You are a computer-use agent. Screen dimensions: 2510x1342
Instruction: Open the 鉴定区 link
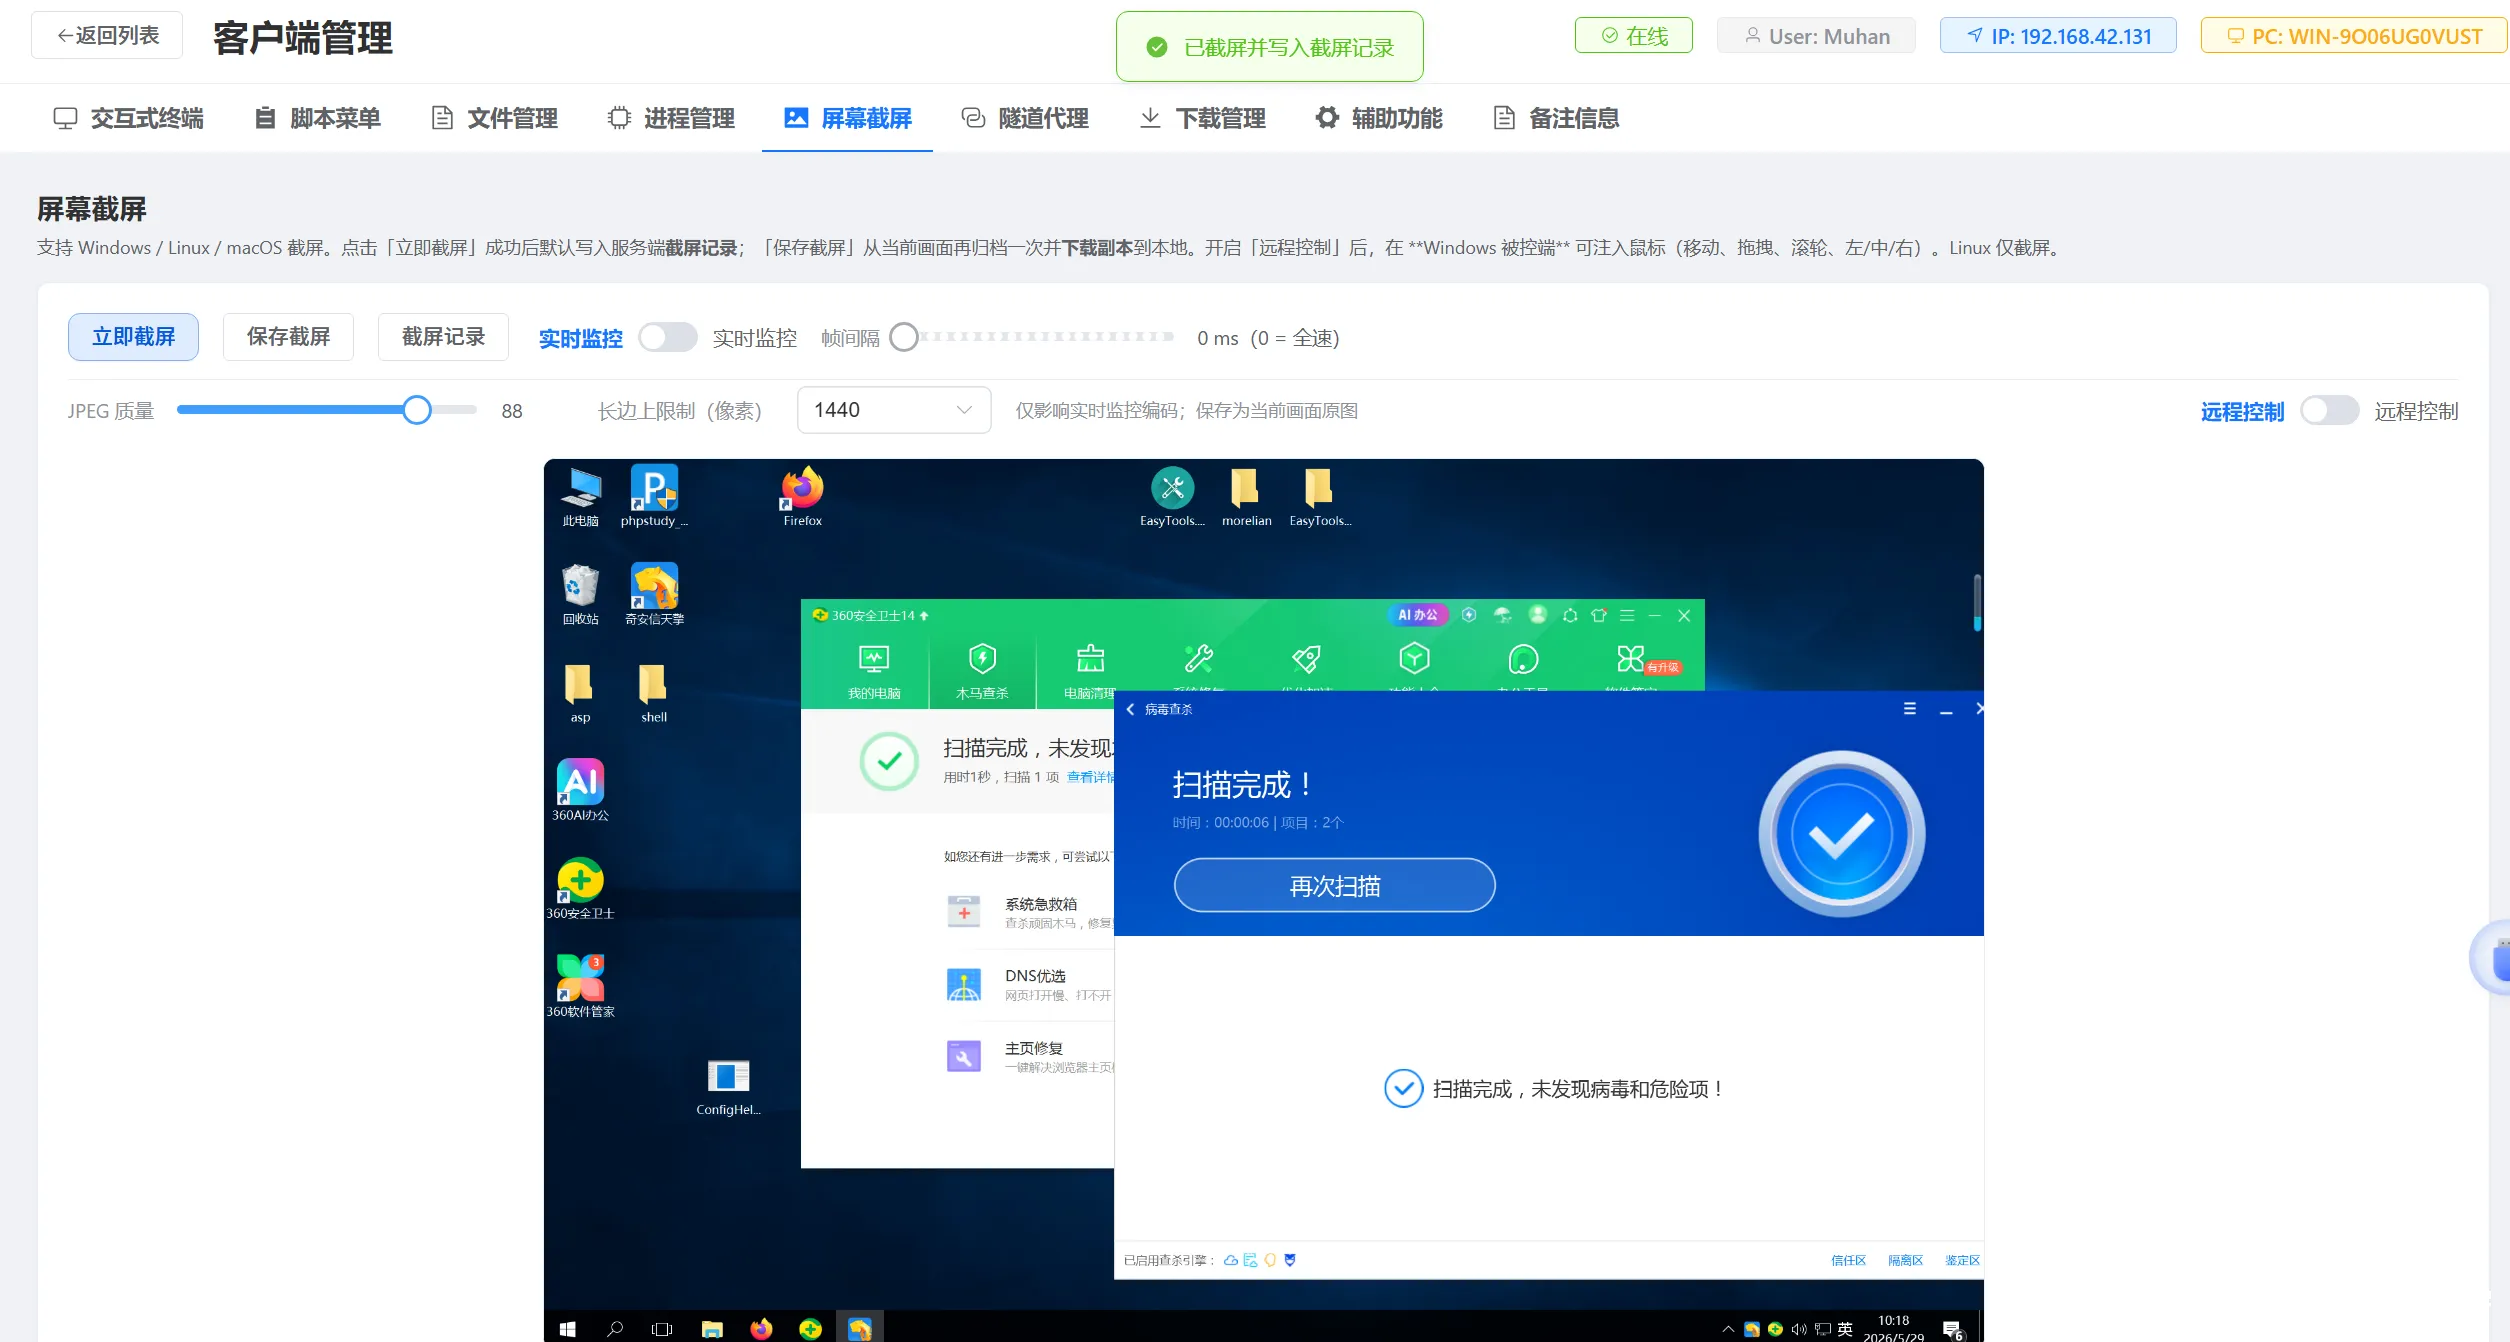pos(1962,1260)
